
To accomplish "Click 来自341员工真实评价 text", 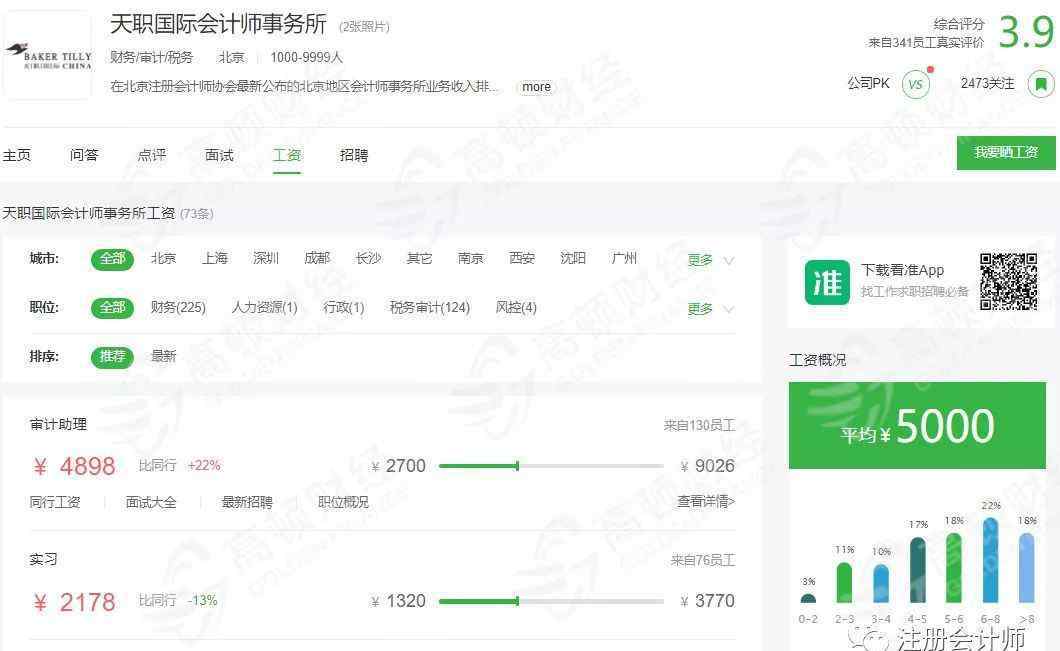I will (926, 43).
